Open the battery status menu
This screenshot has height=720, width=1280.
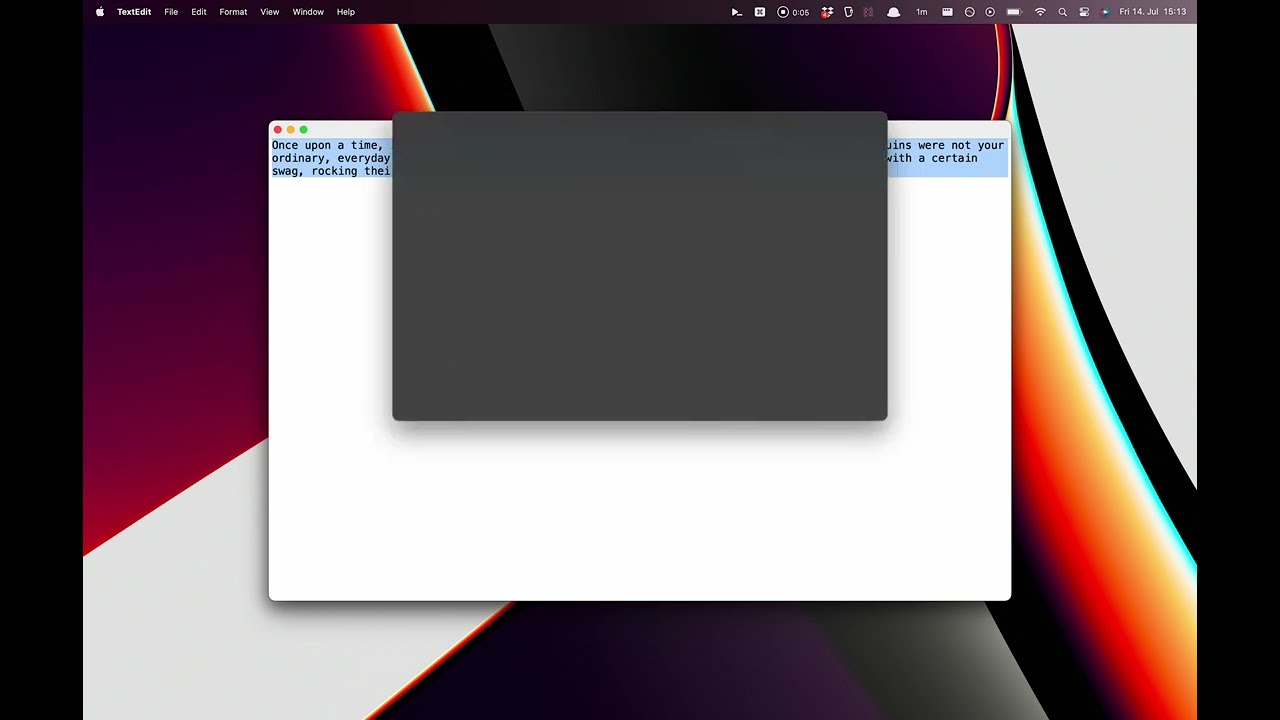coord(1014,12)
